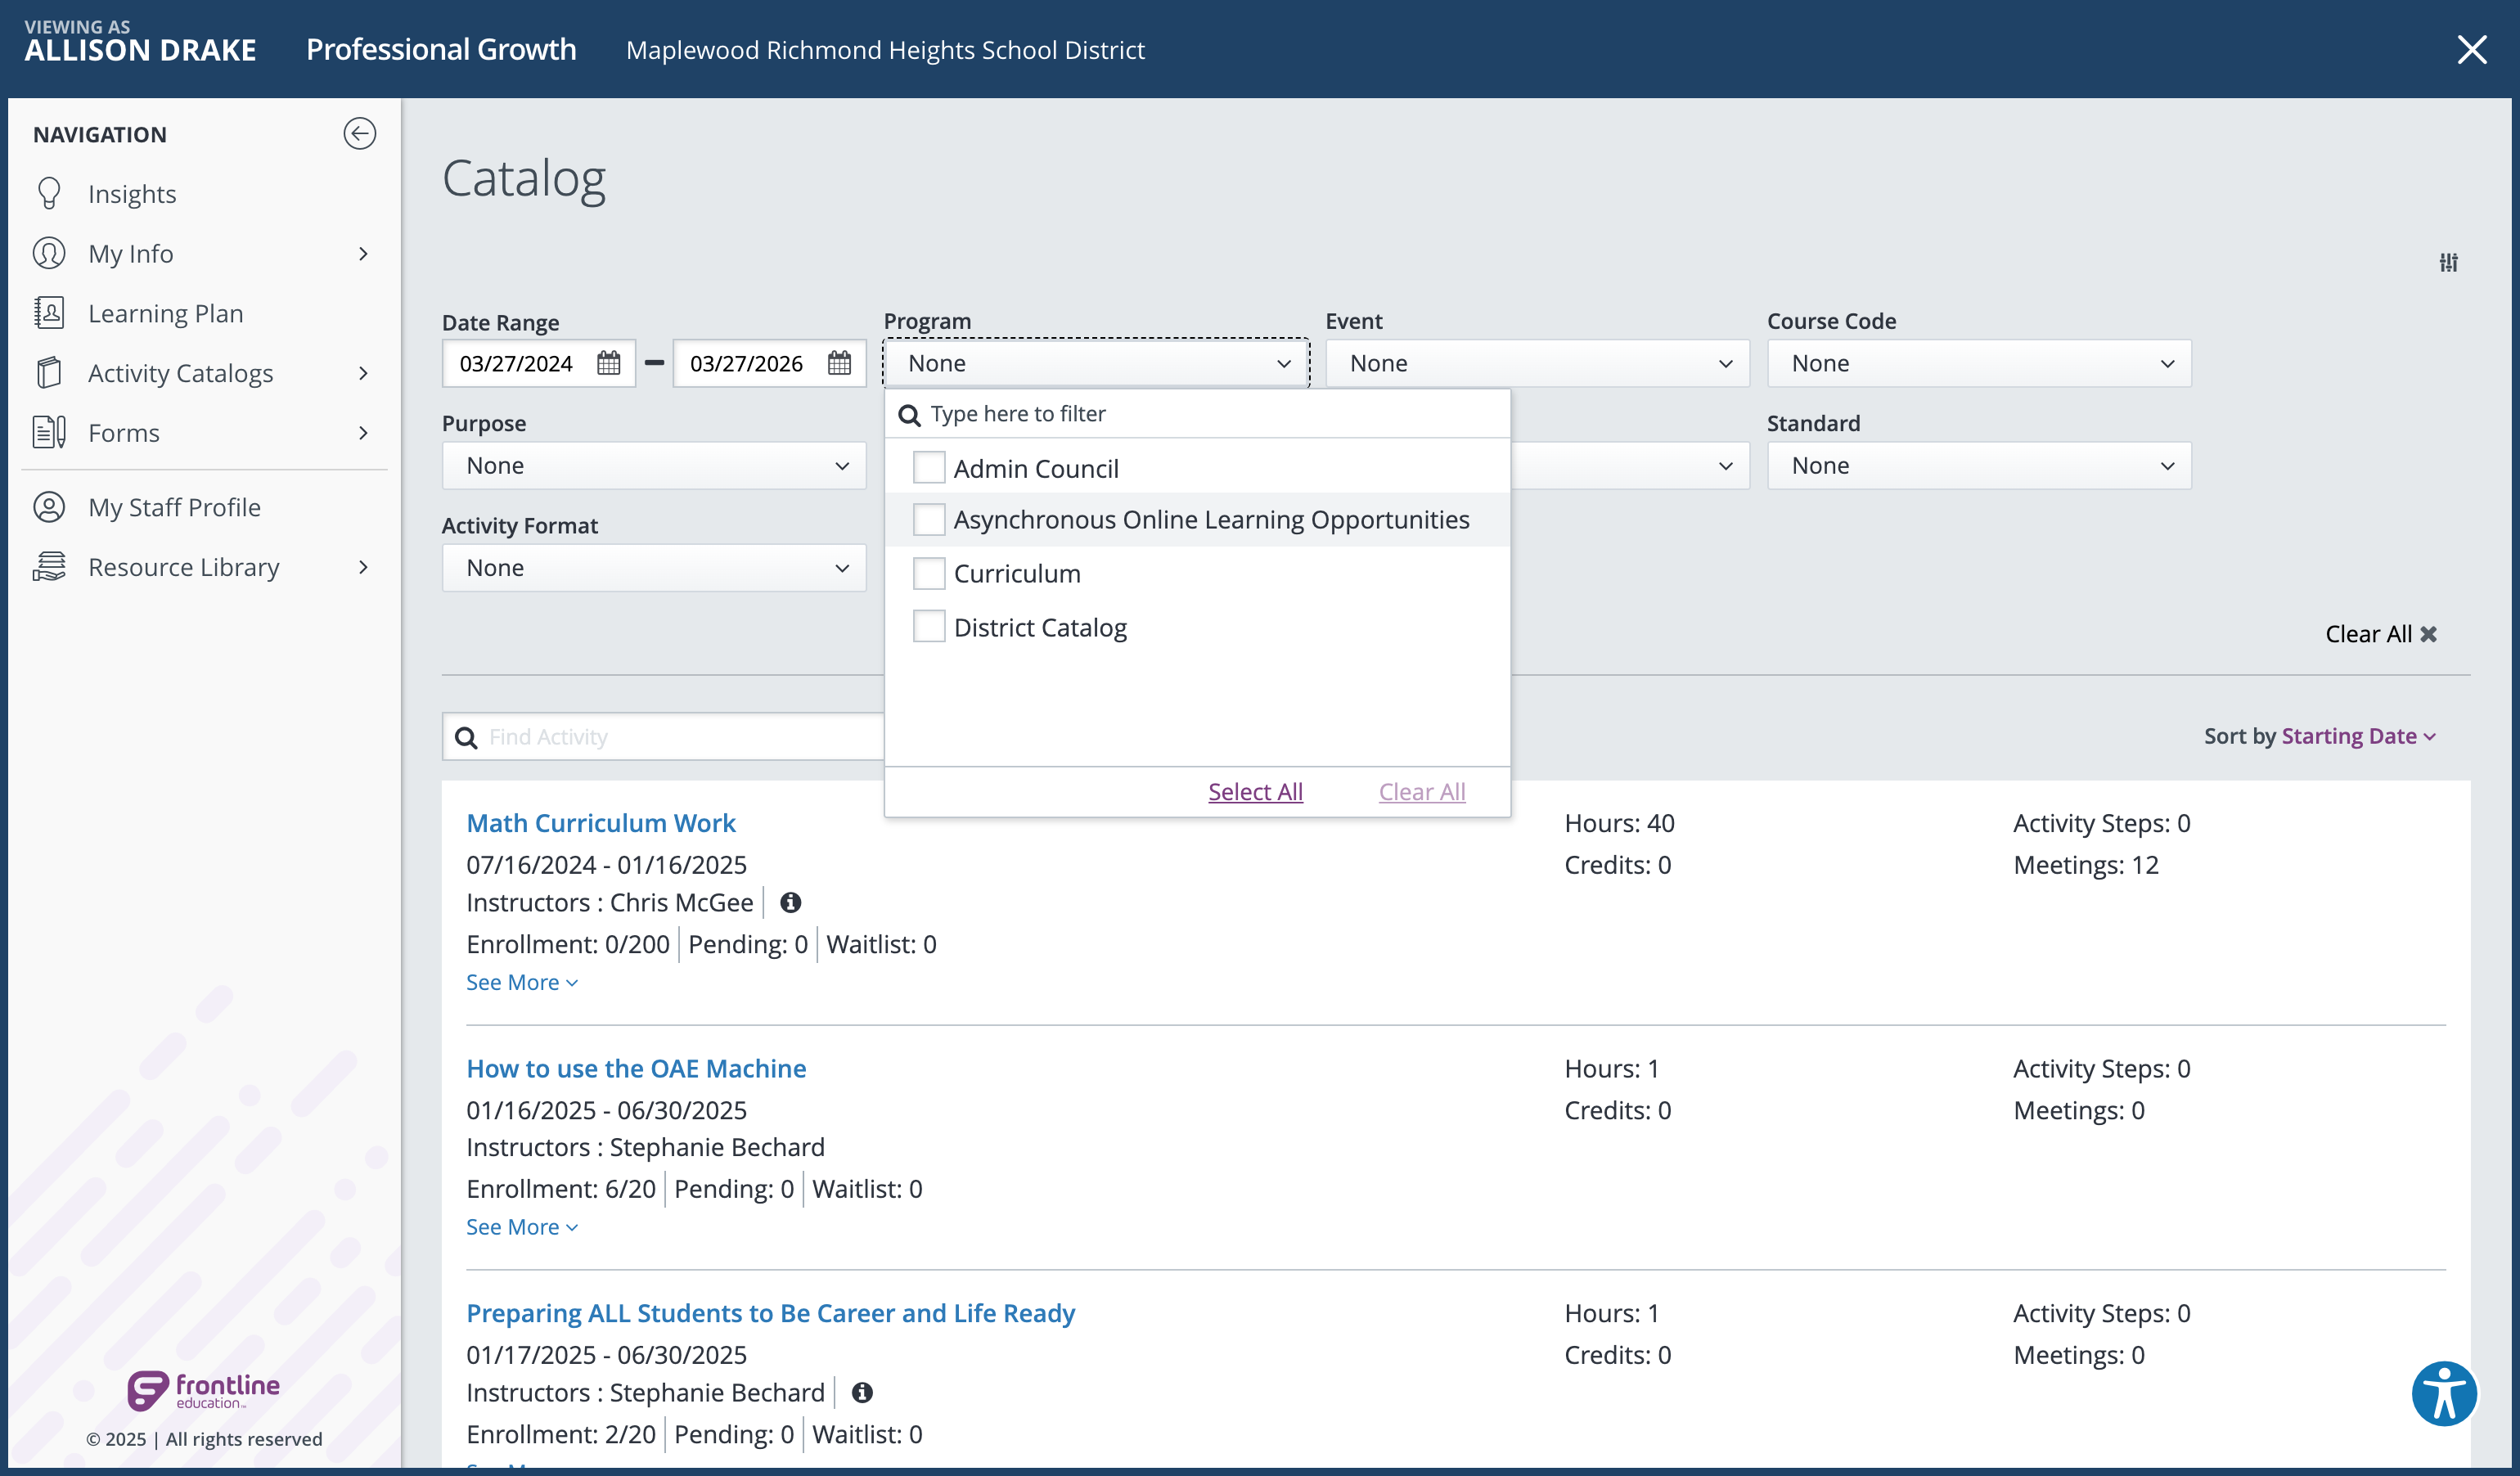Viewport: 2520px width, 1476px height.
Task: Click Clear All in Program dropdown footer
Action: (x=1422, y=792)
